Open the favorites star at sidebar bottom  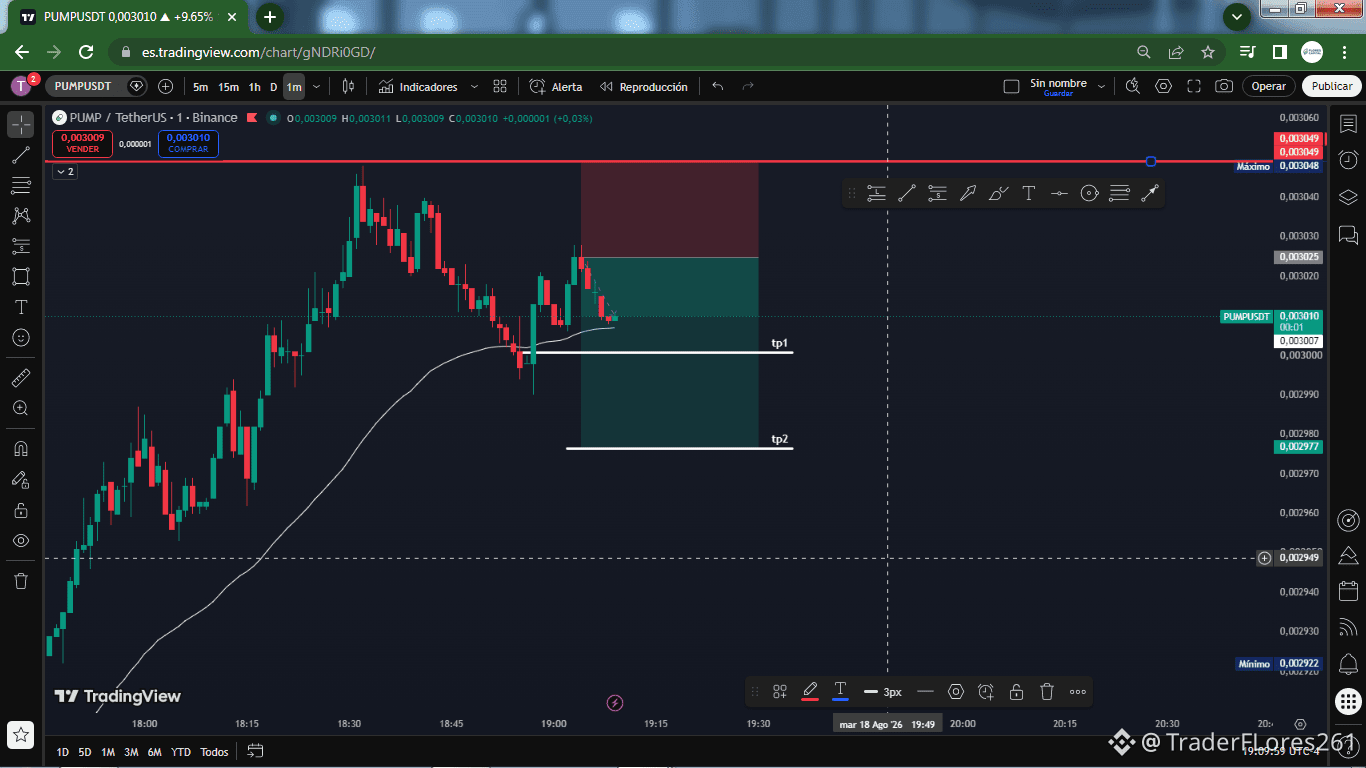[21, 735]
